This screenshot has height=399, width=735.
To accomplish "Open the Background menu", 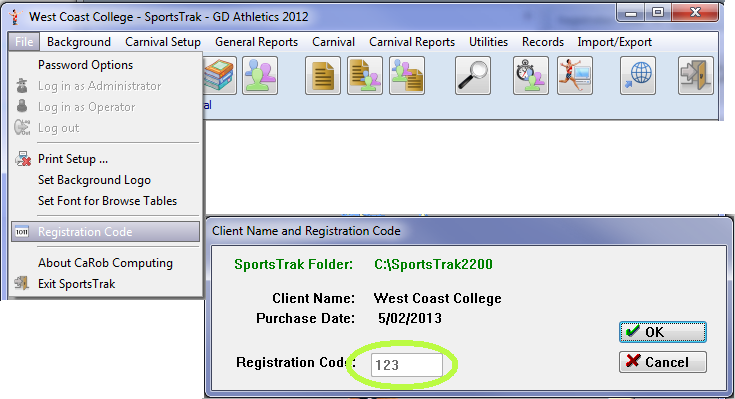I will pos(79,42).
